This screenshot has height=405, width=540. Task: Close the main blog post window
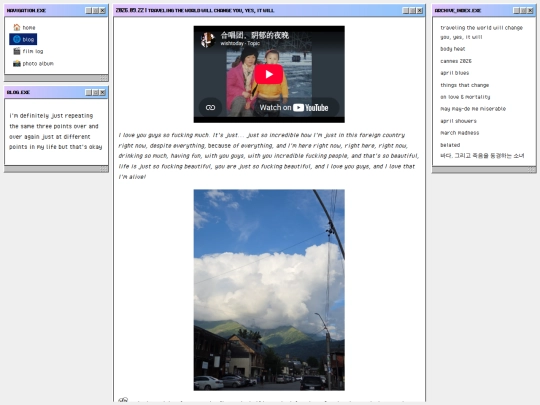[x=420, y=11]
